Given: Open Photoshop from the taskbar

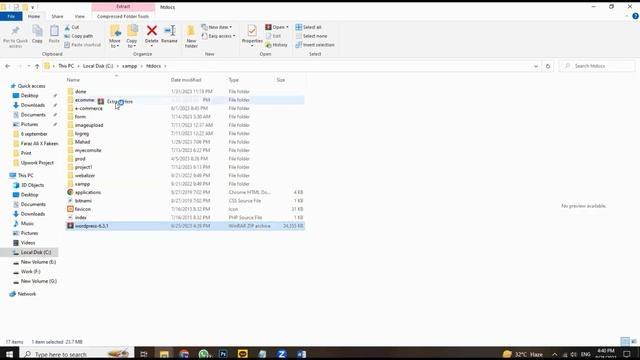Looking at the screenshot, I should coord(223,354).
